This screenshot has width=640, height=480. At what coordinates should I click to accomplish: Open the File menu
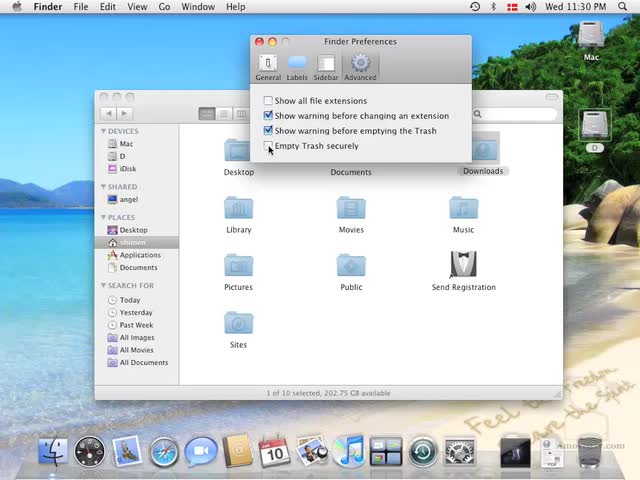(81, 7)
